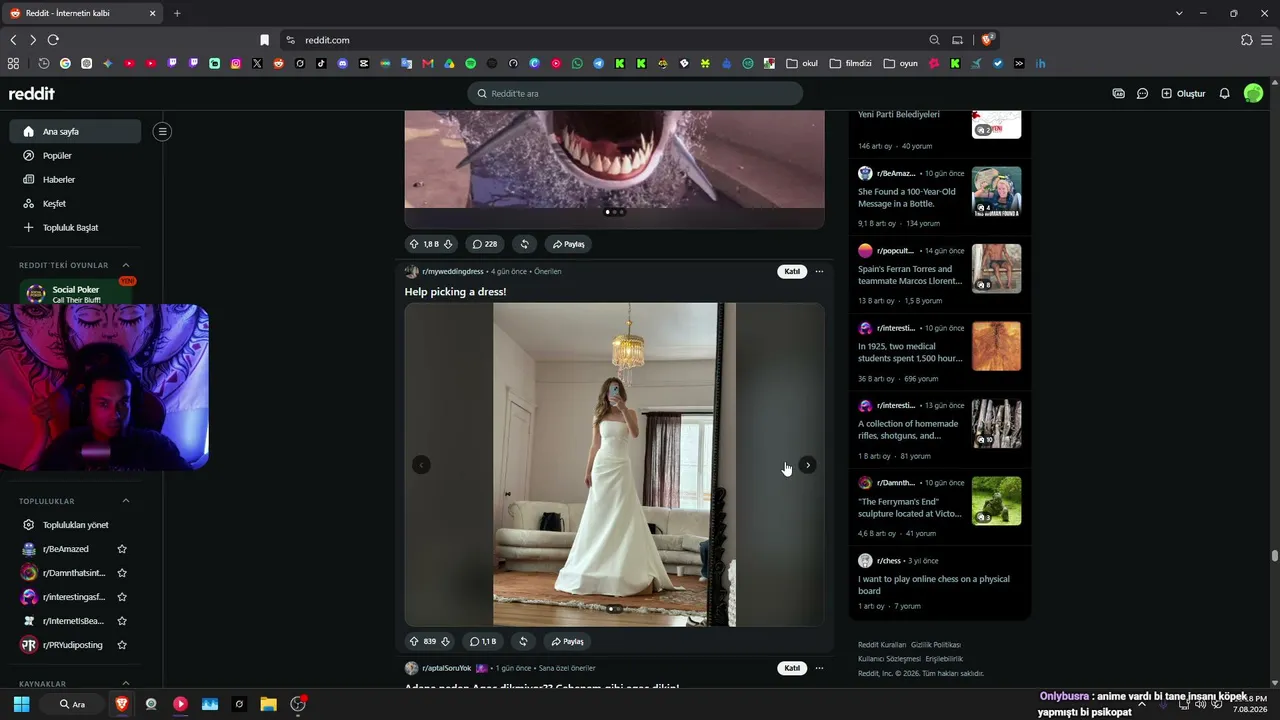Join r/aptalSoruYok with the Katıl button
1280x720 pixels.
tap(792, 668)
